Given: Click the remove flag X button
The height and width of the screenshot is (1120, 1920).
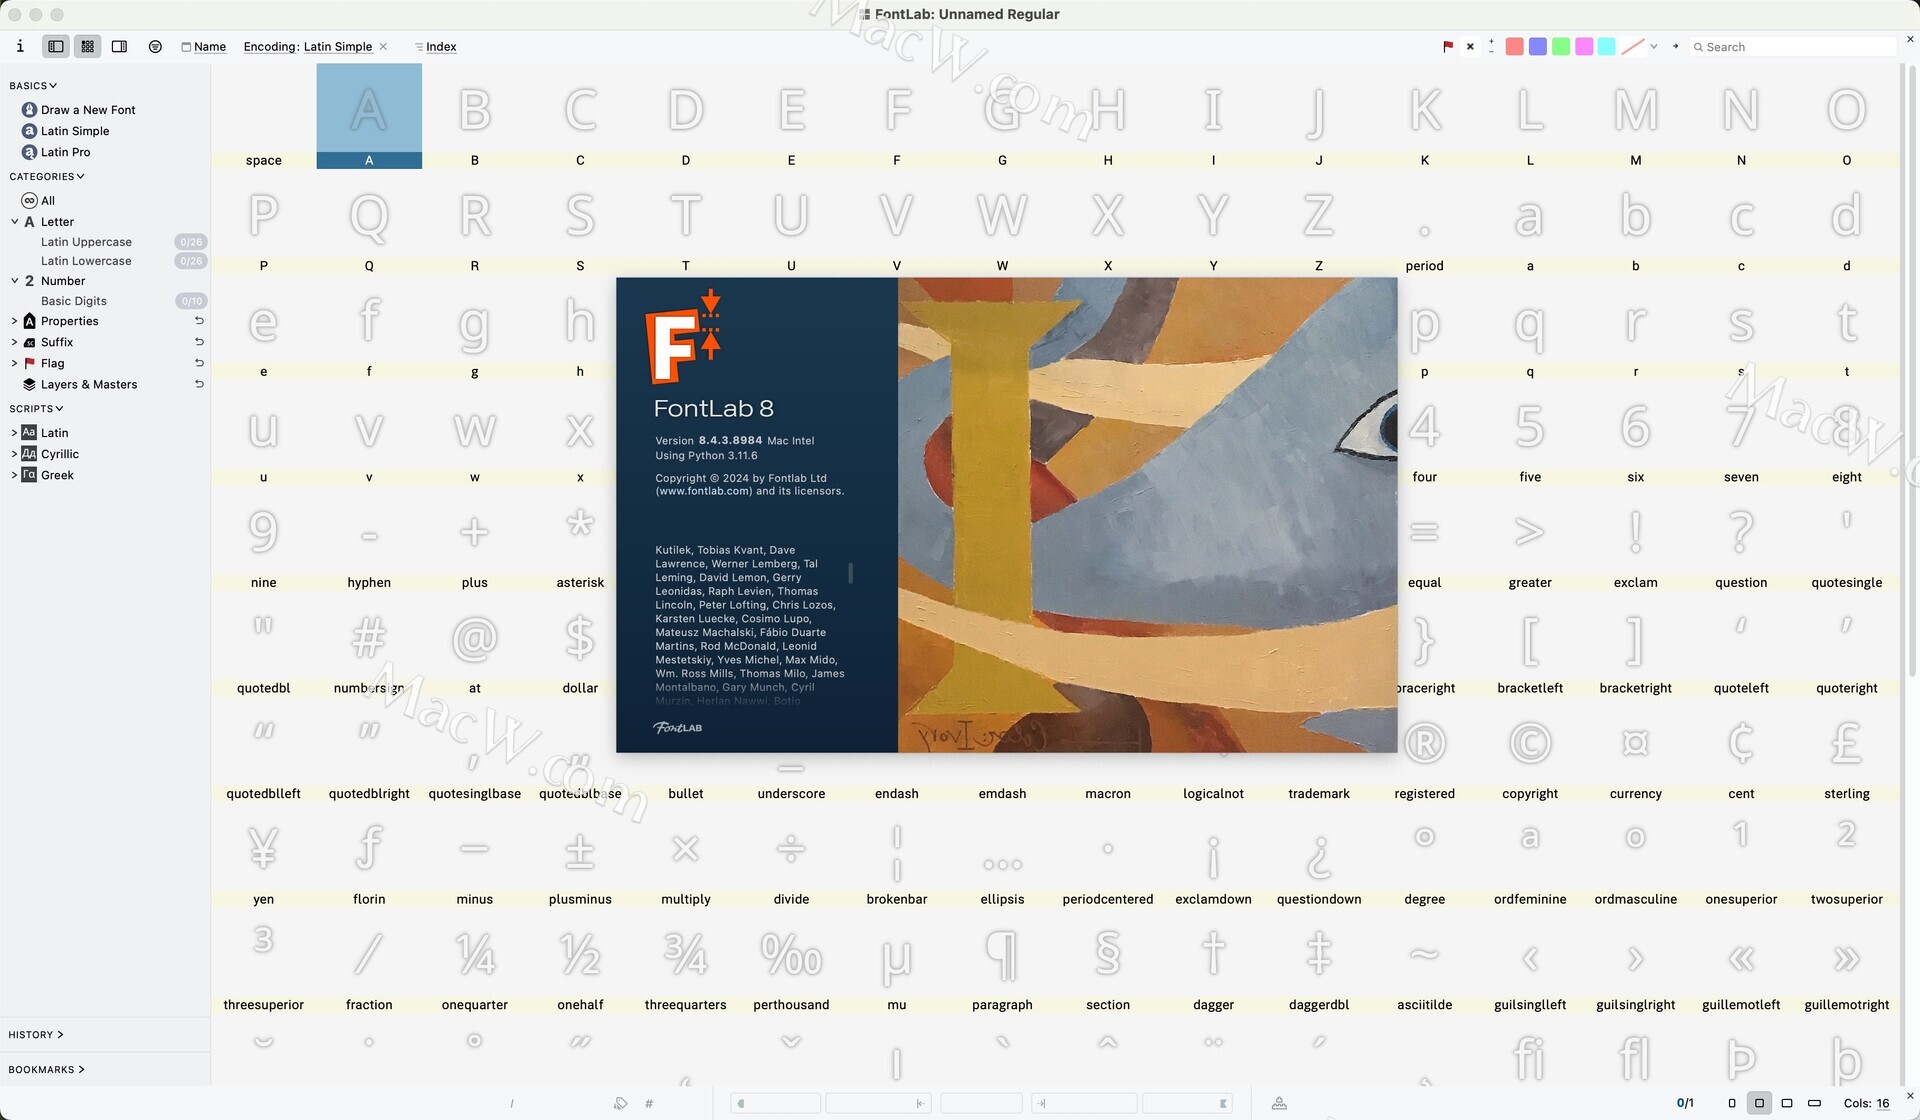Looking at the screenshot, I should click(1470, 46).
